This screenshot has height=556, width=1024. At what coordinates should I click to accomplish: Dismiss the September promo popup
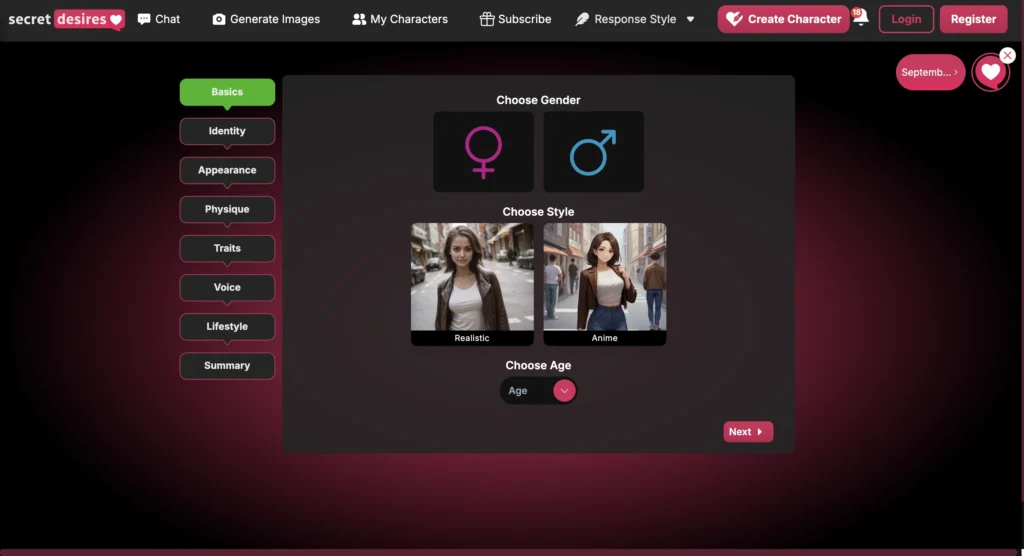[1006, 56]
